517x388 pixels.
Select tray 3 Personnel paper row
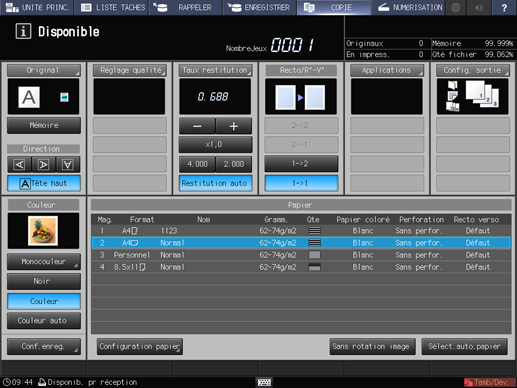[x=301, y=255]
